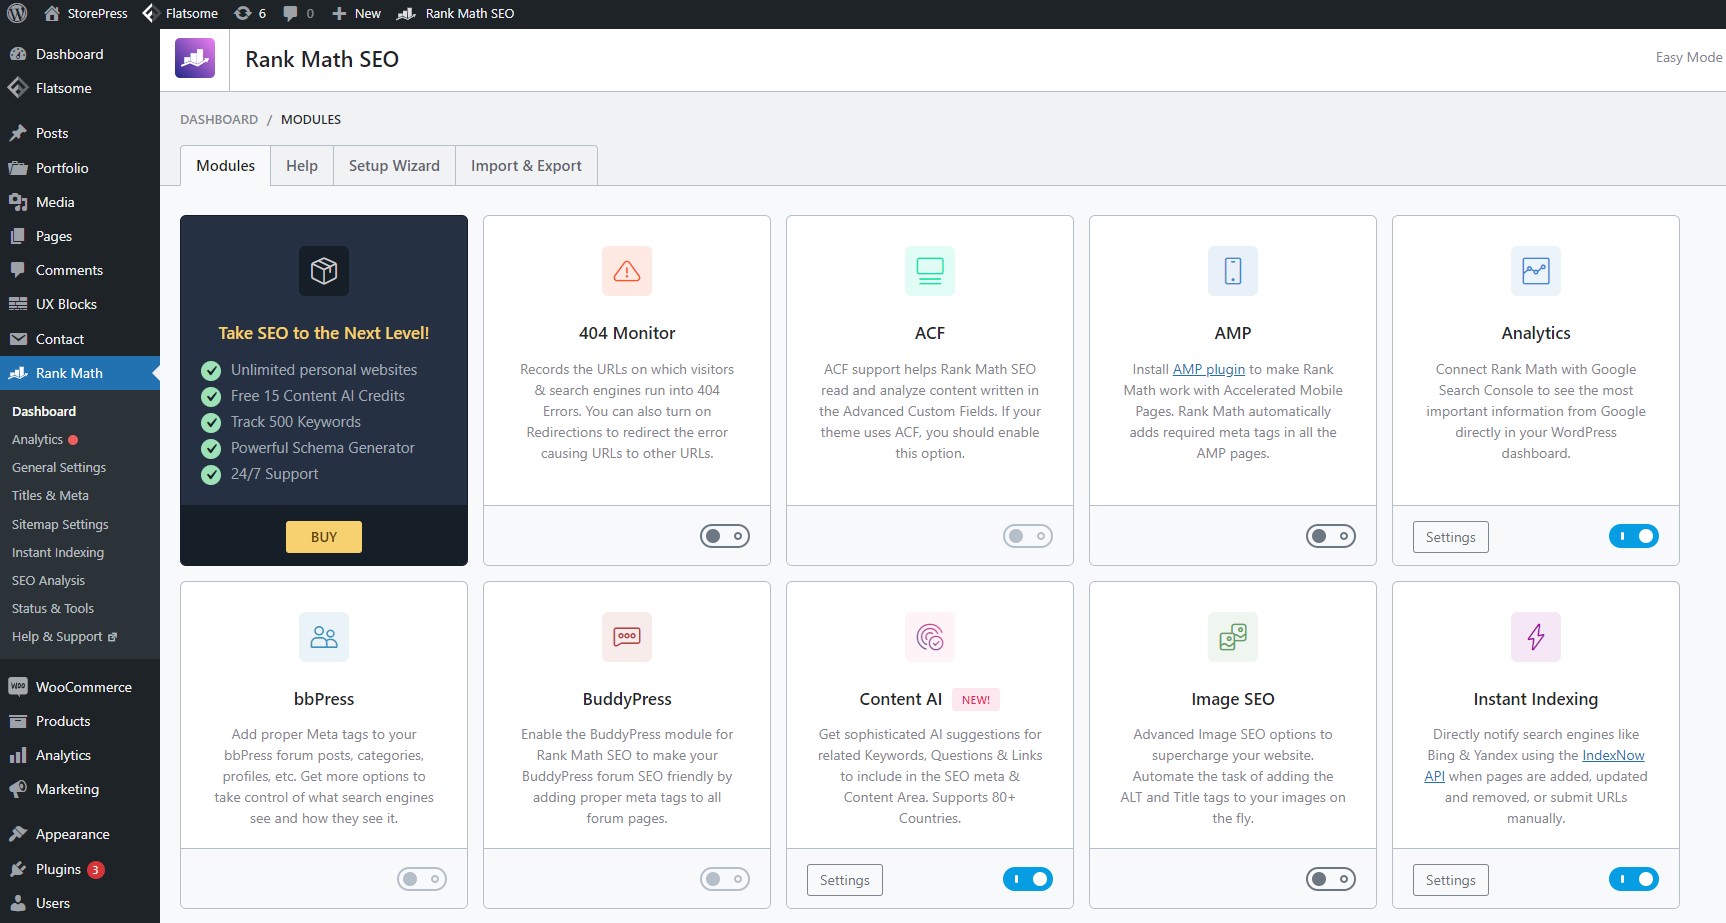Click the Analytics chart icon on module card
Image resolution: width=1726 pixels, height=923 pixels.
click(1536, 271)
